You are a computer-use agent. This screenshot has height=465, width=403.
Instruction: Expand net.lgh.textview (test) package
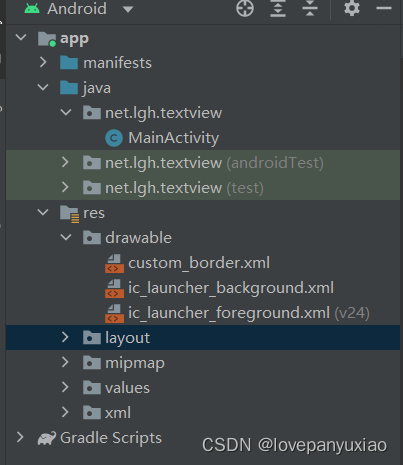click(x=65, y=187)
